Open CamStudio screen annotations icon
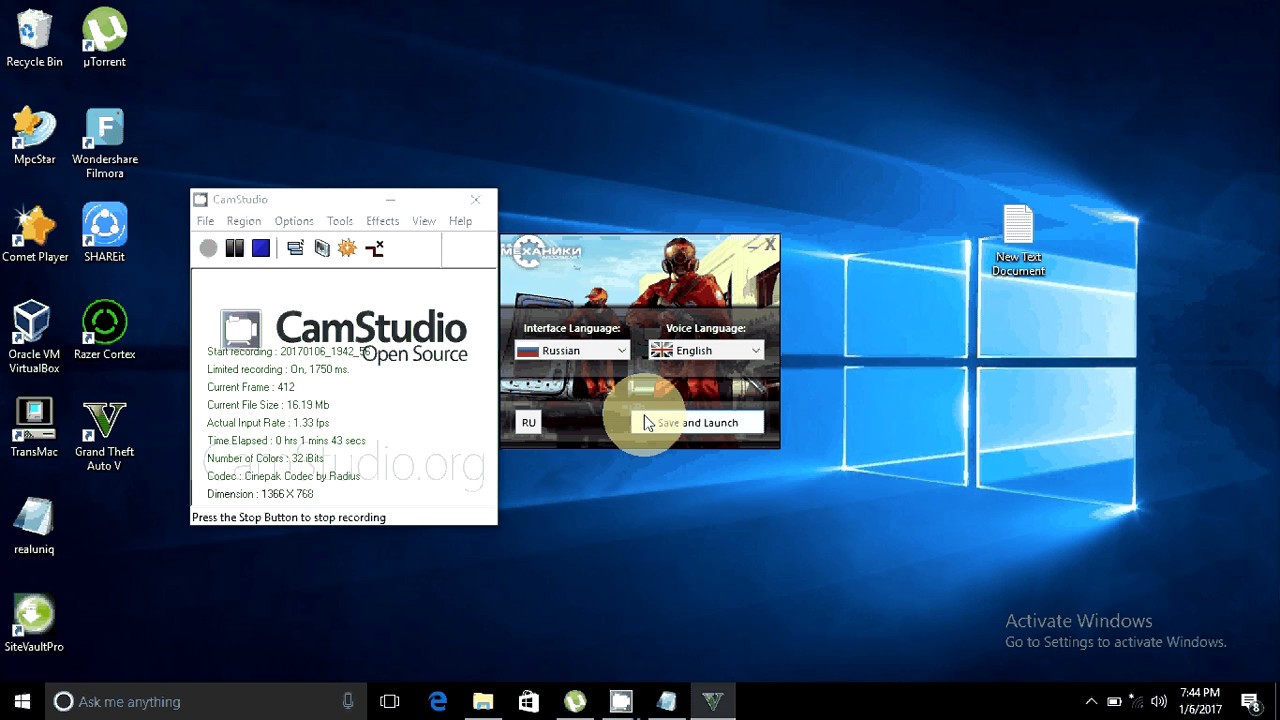This screenshot has width=1280, height=720. [x=322, y=248]
